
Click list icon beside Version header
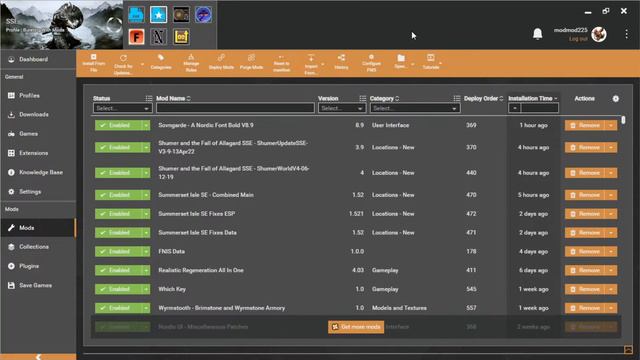point(362,98)
